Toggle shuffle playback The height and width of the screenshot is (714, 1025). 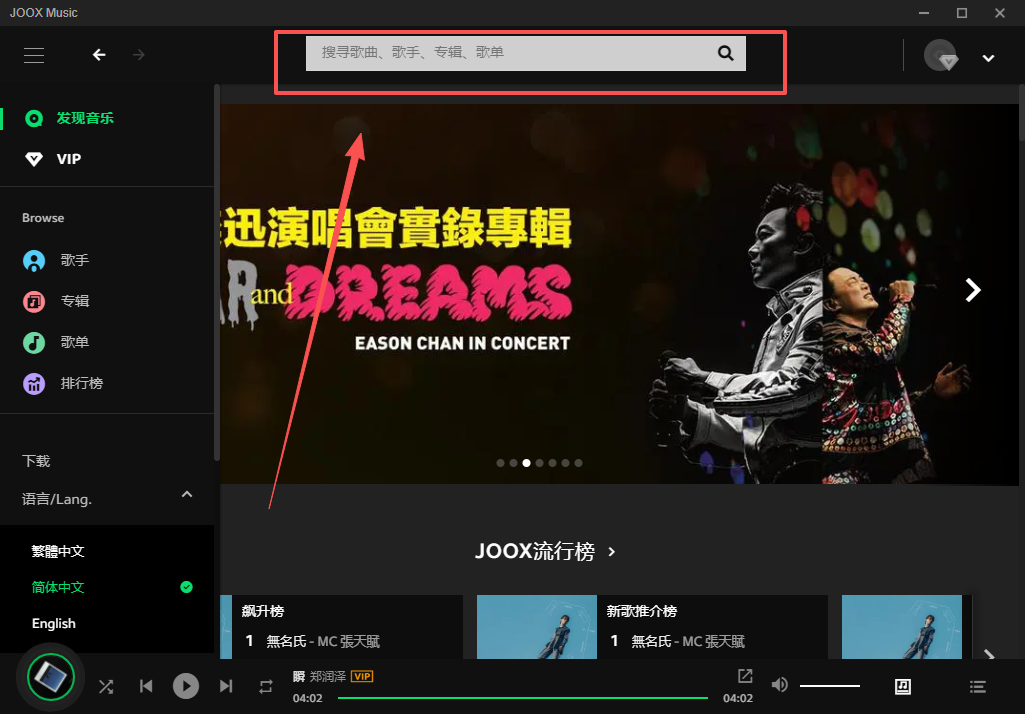pyautogui.click(x=106, y=686)
